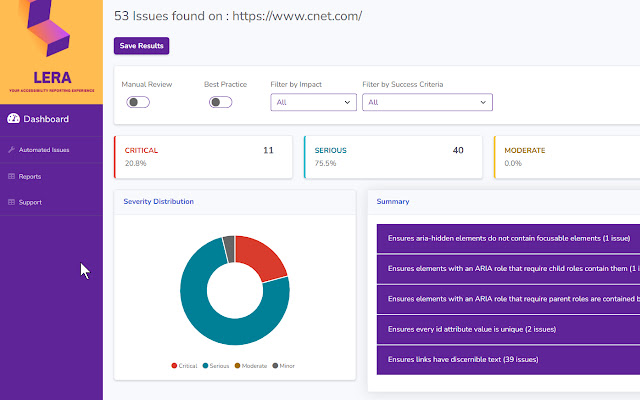Toggle the Manual Review switch

point(137,102)
